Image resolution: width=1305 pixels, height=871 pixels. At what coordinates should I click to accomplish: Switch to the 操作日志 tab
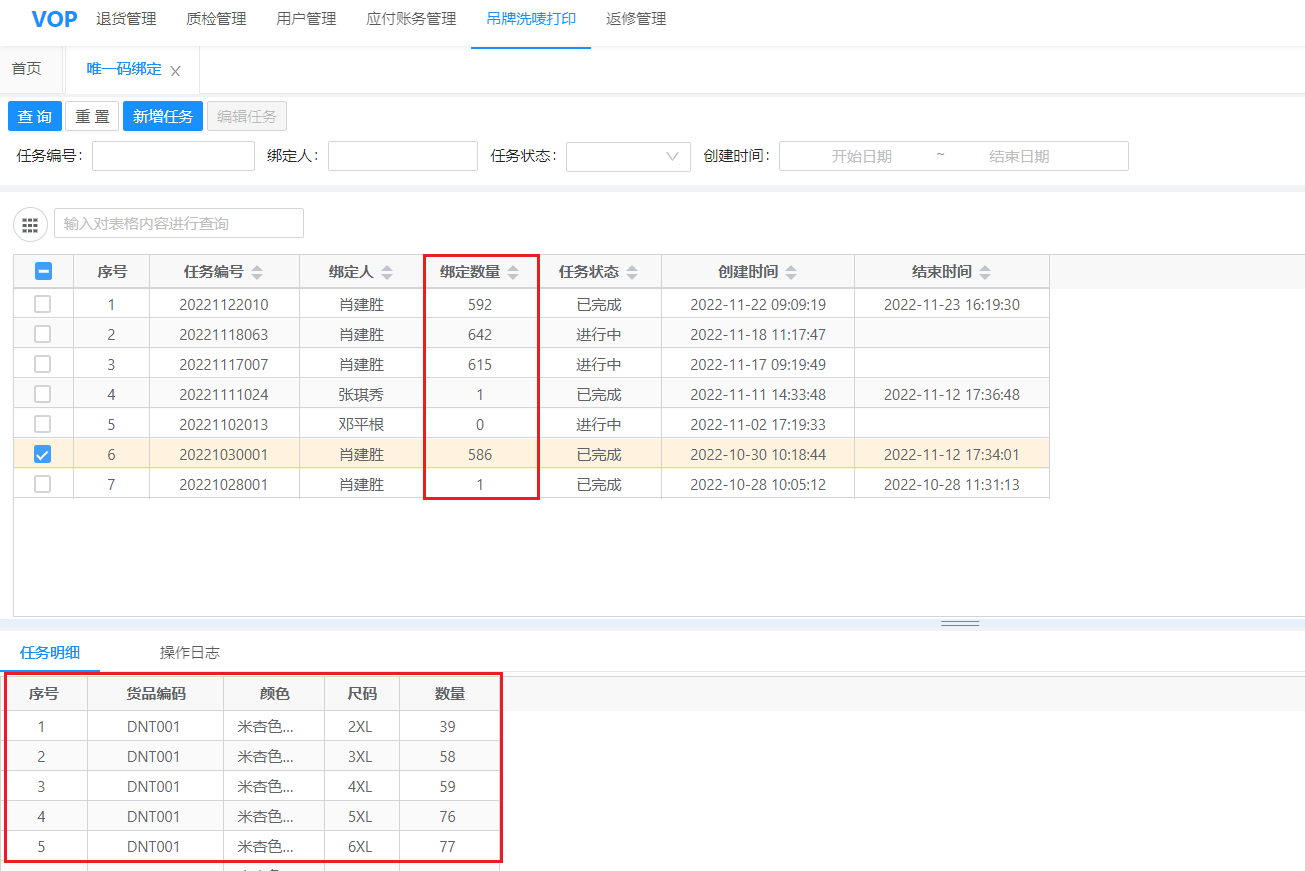point(190,652)
